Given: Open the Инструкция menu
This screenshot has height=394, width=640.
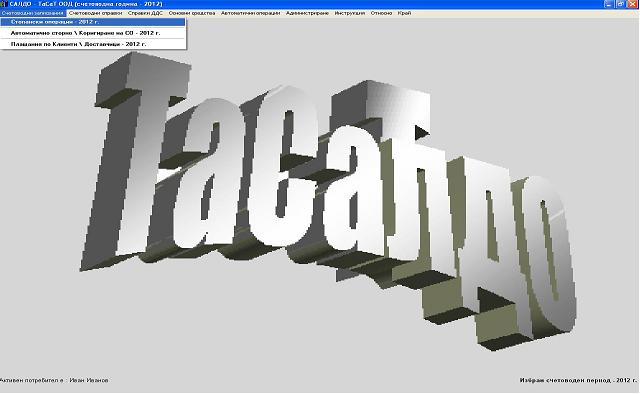Looking at the screenshot, I should (350, 13).
